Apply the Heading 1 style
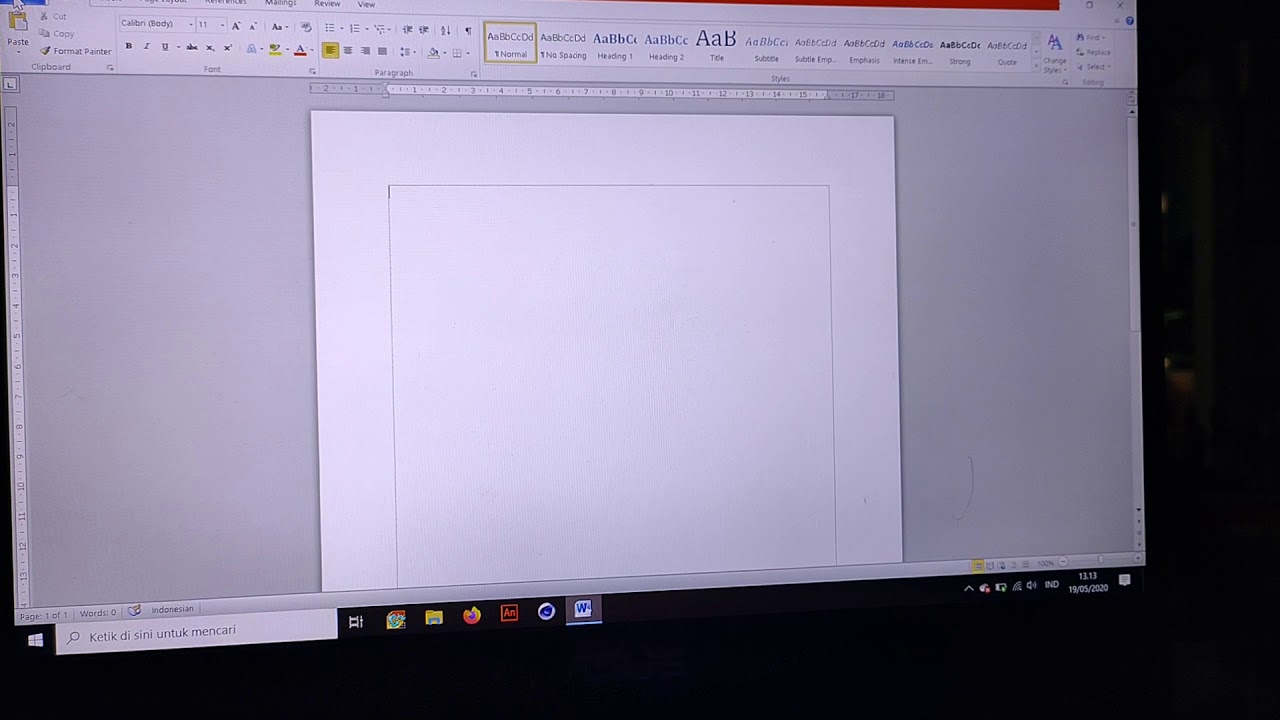The width and height of the screenshot is (1280, 720). click(x=615, y=45)
